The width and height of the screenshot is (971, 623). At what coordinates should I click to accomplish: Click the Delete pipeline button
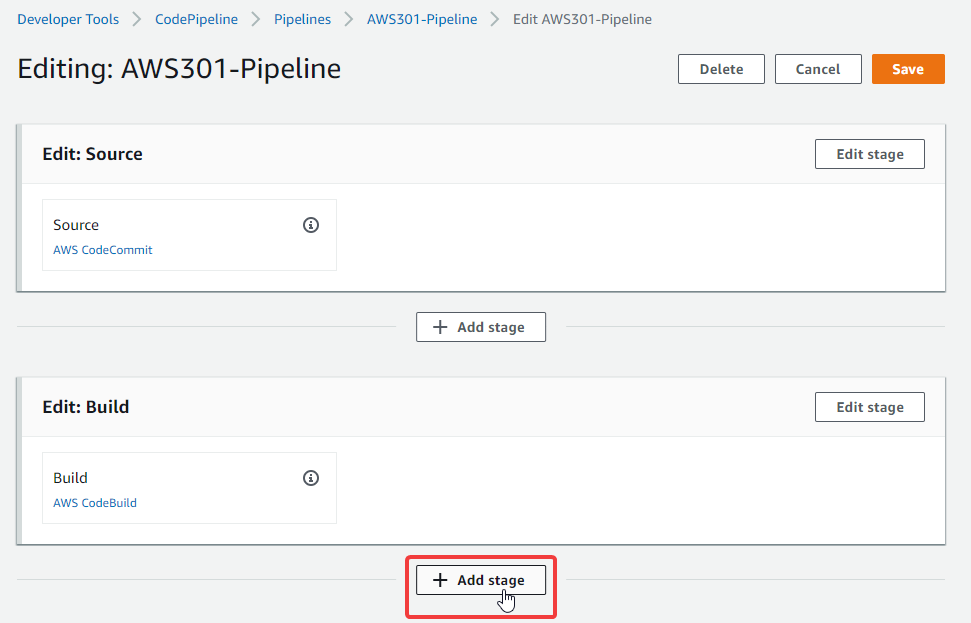click(721, 69)
